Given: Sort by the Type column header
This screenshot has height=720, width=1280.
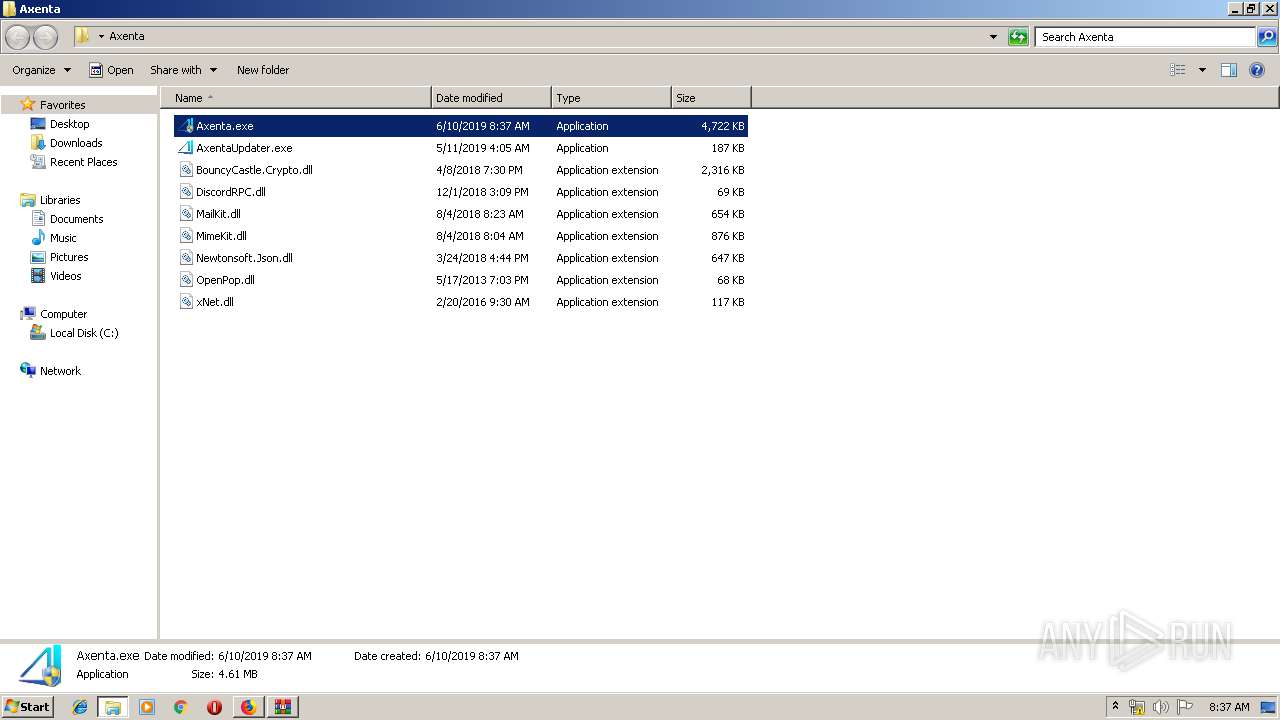Looking at the screenshot, I should (x=611, y=98).
